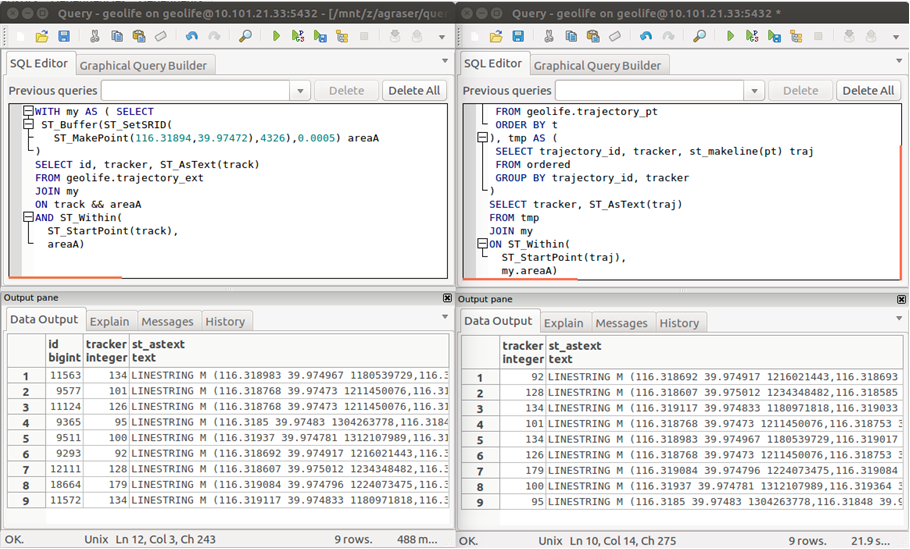Open the Messages tab in right output pane
Screen dimensions: 910x549
tap(622, 323)
